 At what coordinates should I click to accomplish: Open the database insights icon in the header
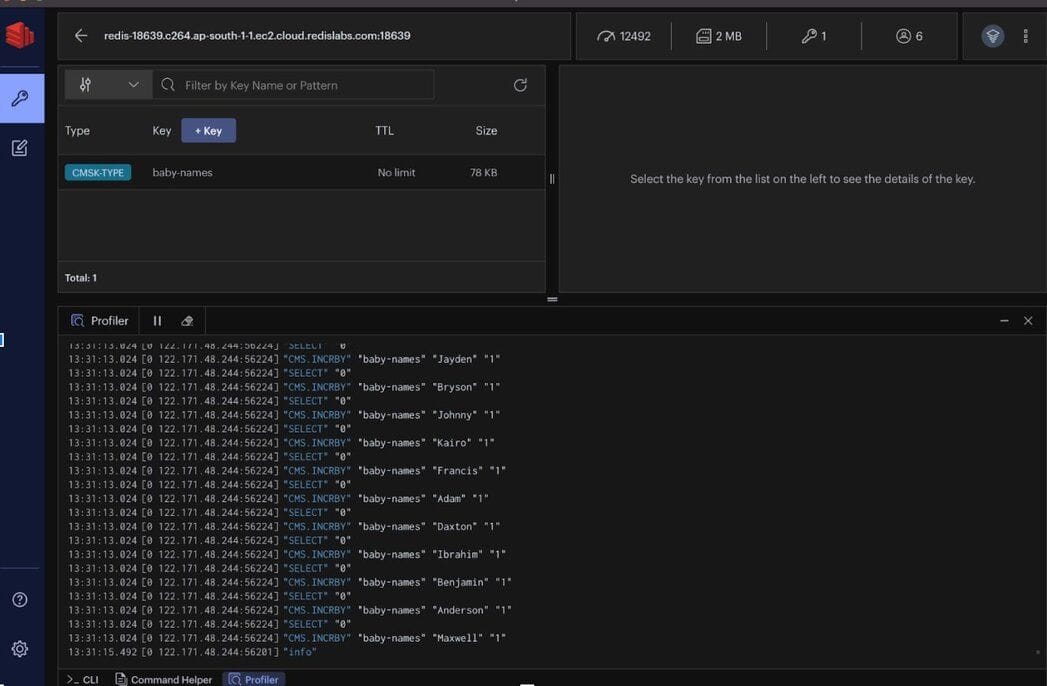click(x=992, y=35)
